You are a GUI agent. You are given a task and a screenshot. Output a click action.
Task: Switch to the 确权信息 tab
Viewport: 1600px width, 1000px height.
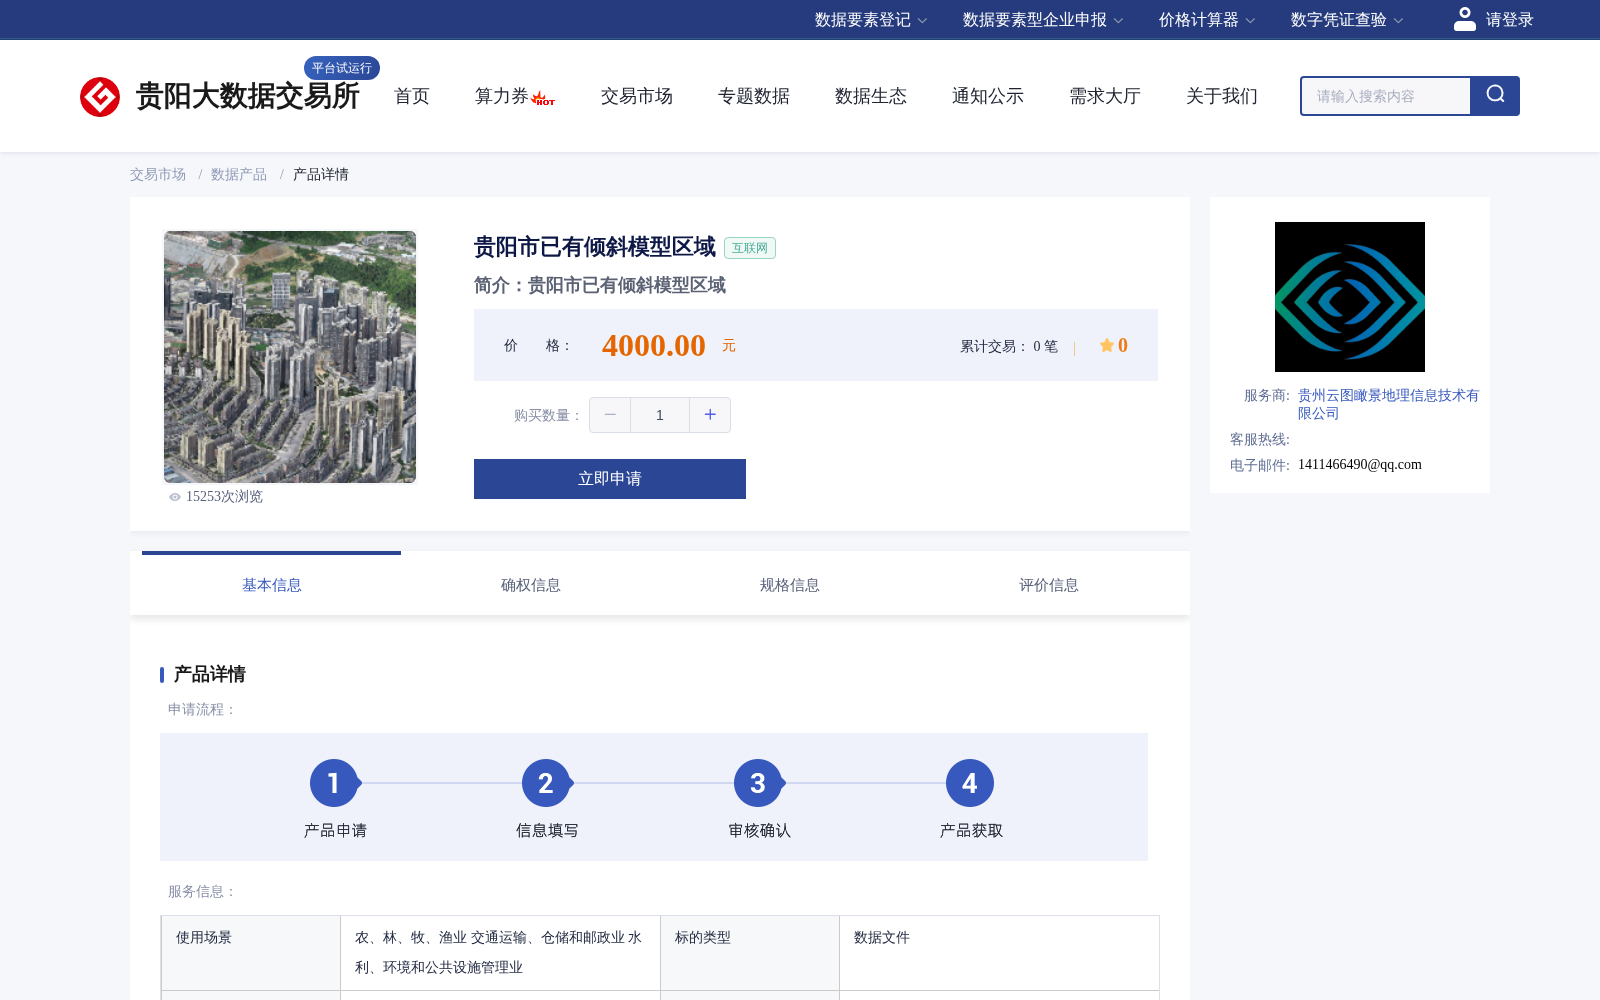[531, 585]
